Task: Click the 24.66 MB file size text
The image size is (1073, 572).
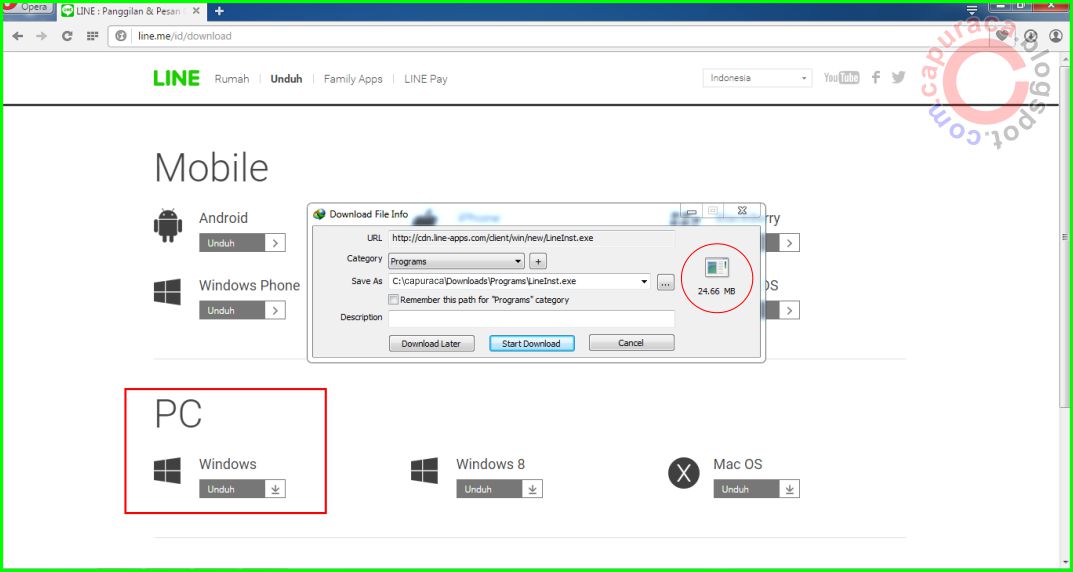Action: (x=716, y=291)
